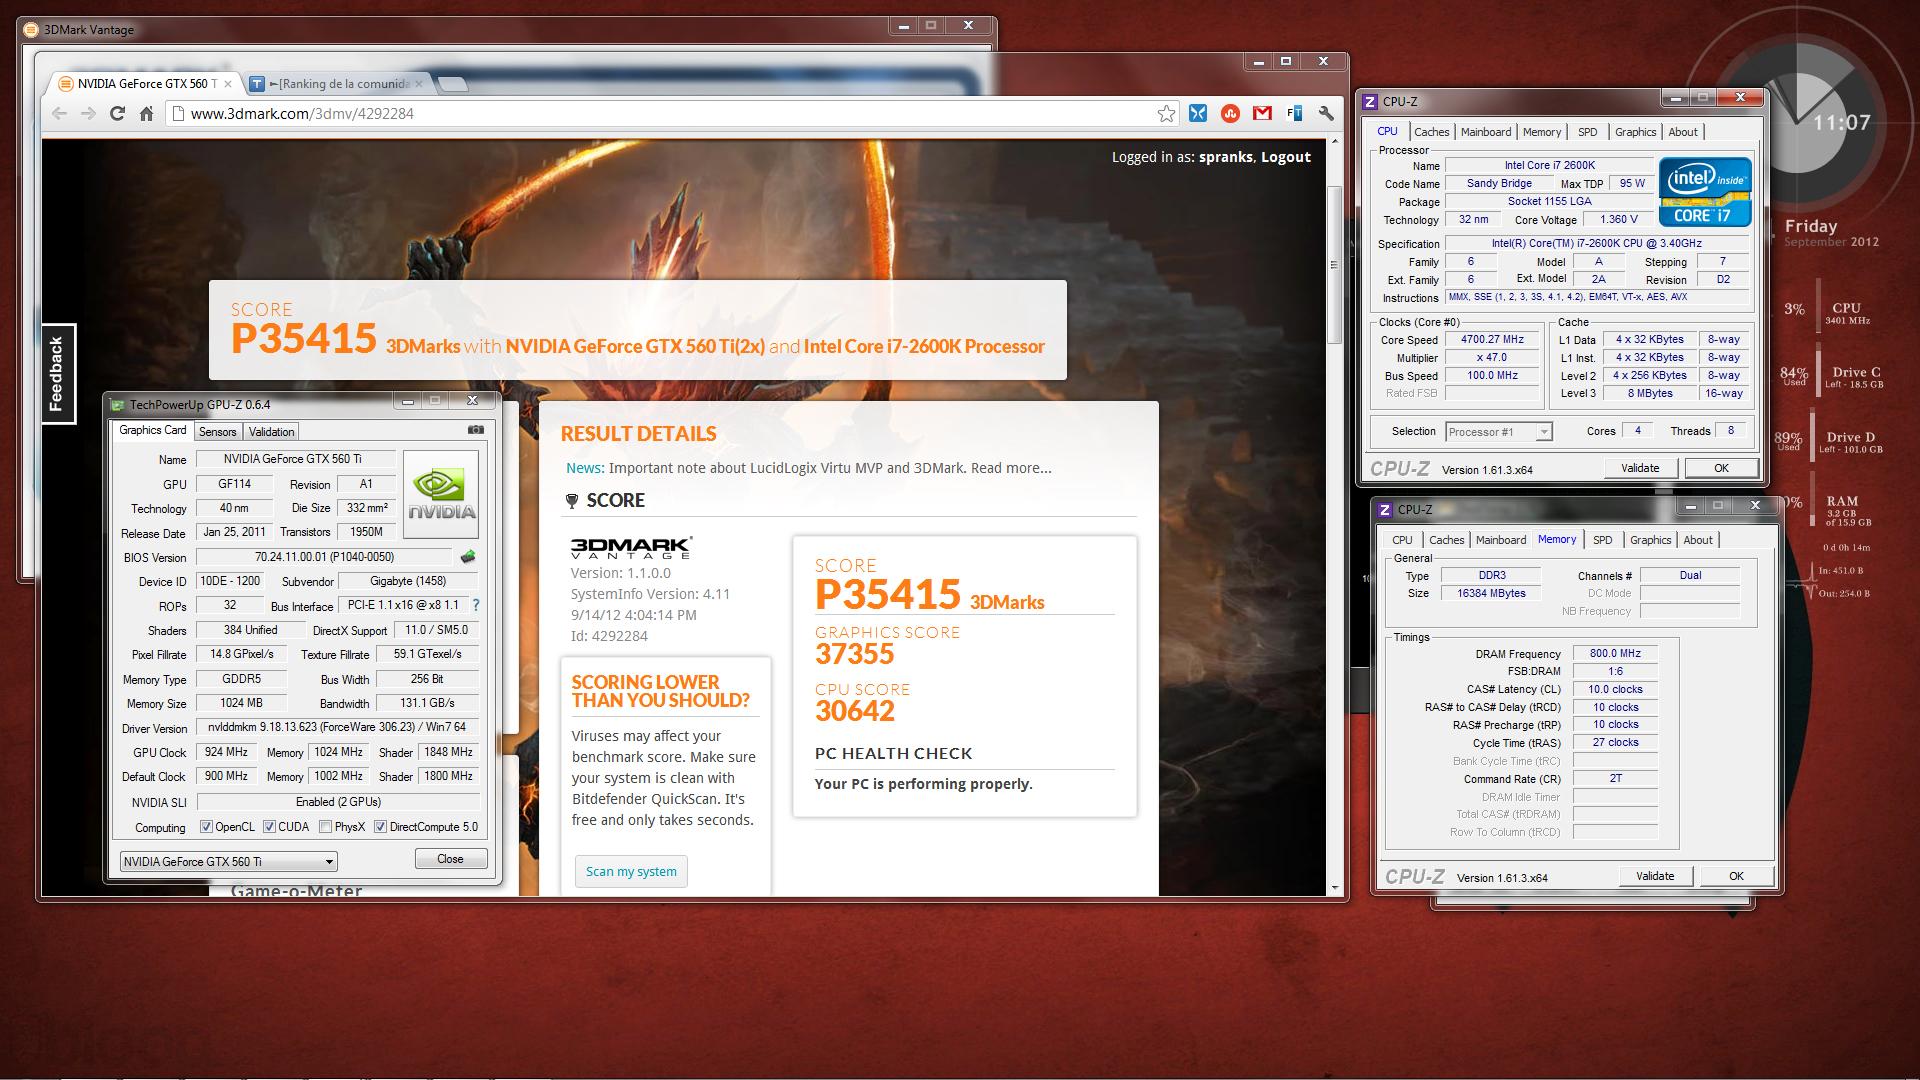Click the Graphics Score 37355 value
The image size is (1920, 1080).
click(x=855, y=654)
